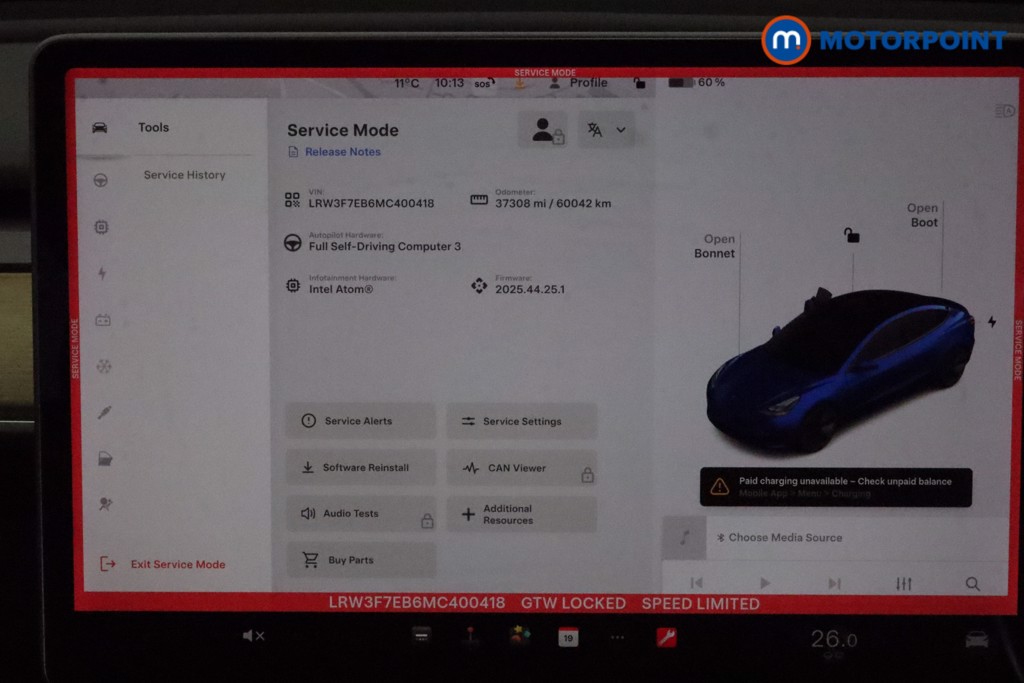
Task: Open the airbag safety icon in sidebar
Action: [104, 504]
